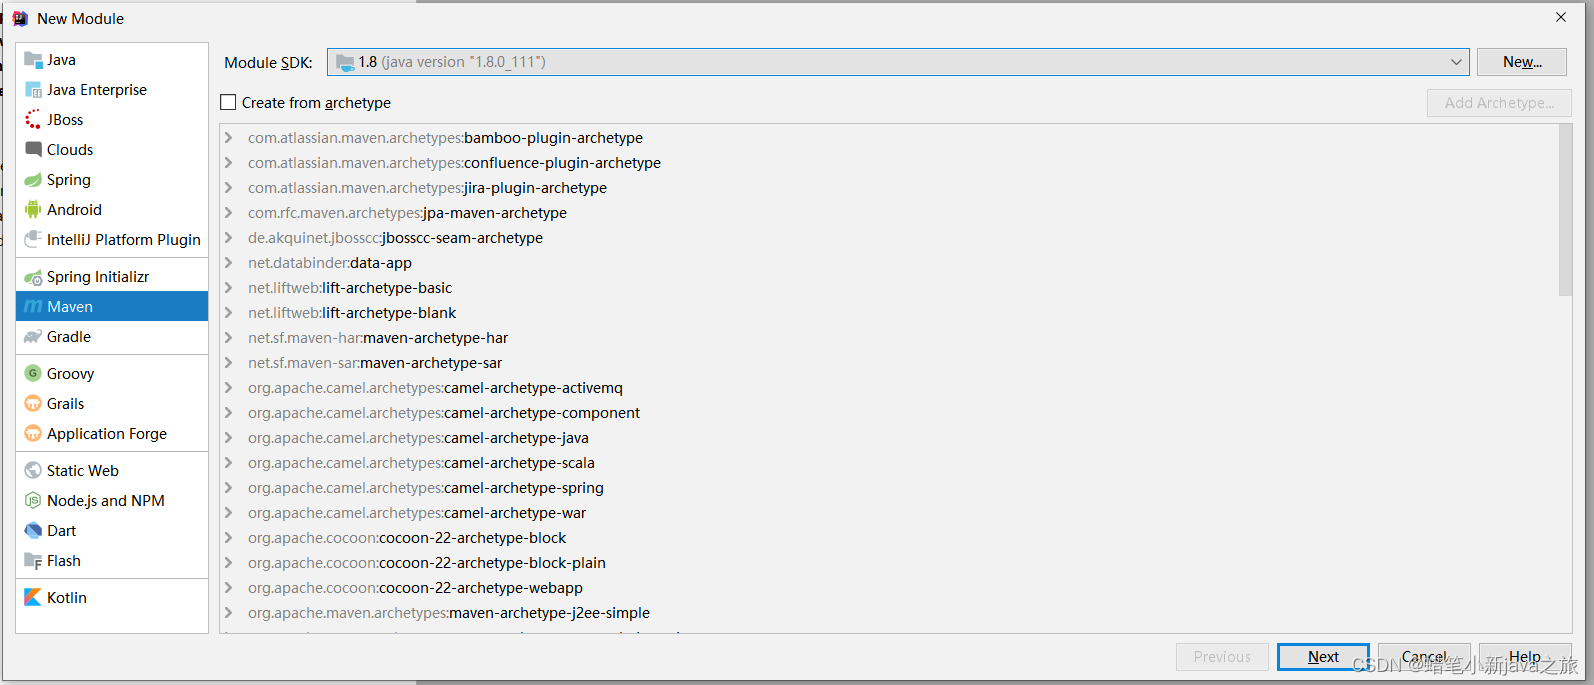Click the Application Forge icon
The width and height of the screenshot is (1594, 685).
coord(33,434)
